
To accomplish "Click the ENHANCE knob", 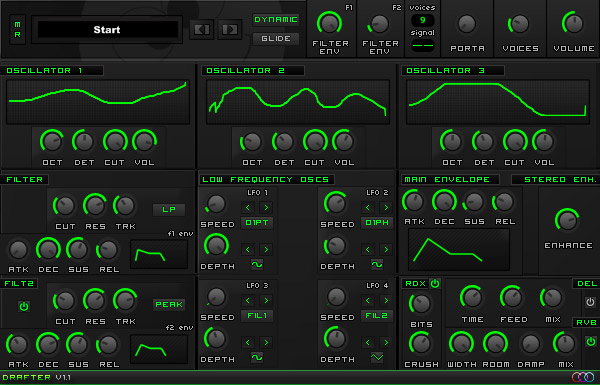I will coord(567,221).
